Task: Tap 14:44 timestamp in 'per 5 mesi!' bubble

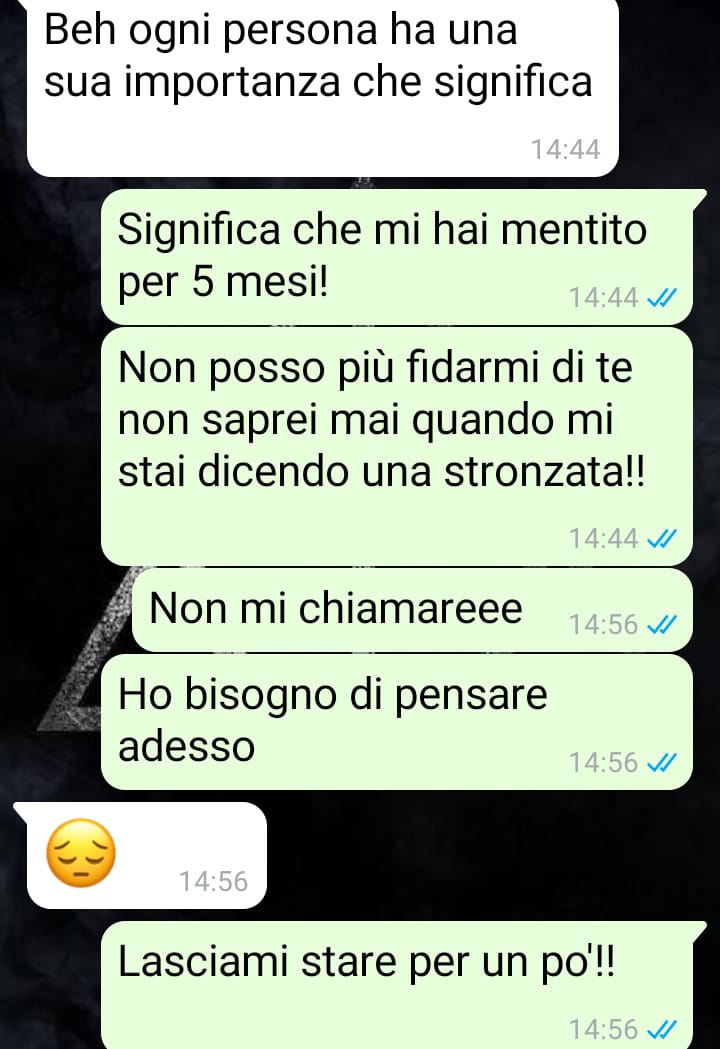Action: click(604, 297)
